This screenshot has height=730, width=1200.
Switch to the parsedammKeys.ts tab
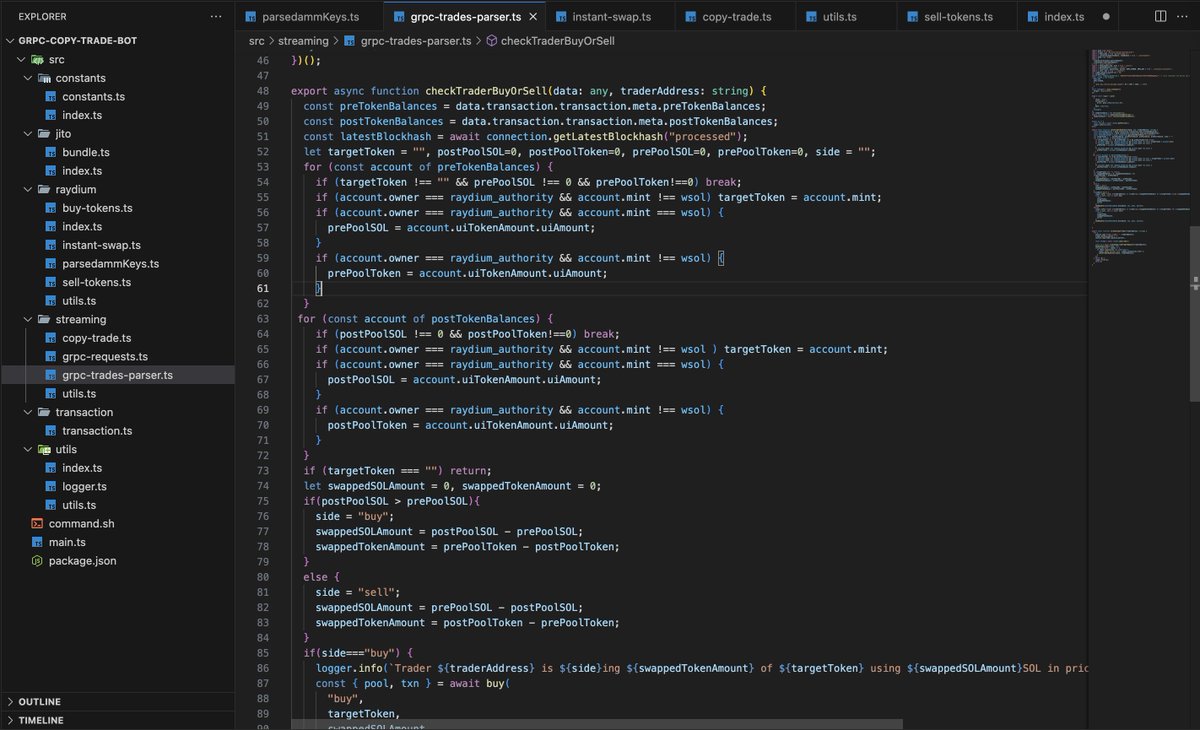click(309, 17)
